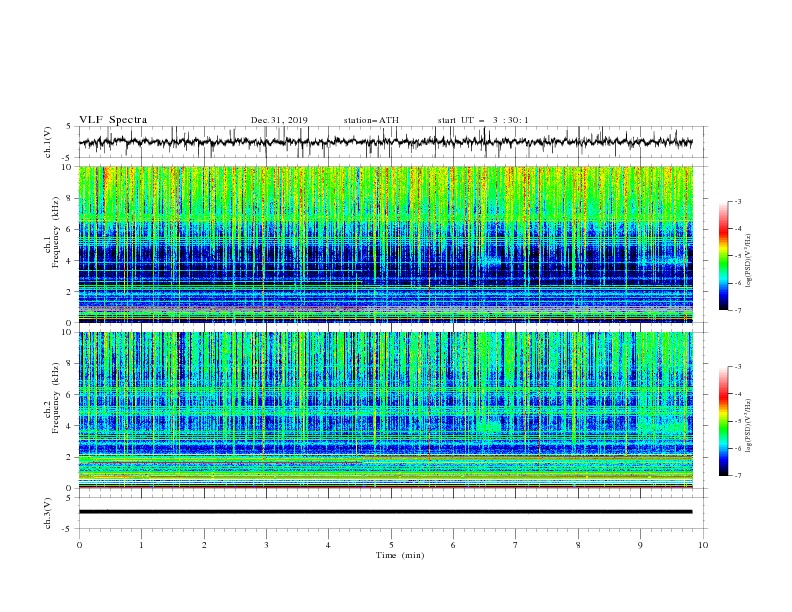Viewport: 792px width, 612px height.
Task: Click the "-7" label on ch.2 colorbar
Action: (x=737, y=476)
